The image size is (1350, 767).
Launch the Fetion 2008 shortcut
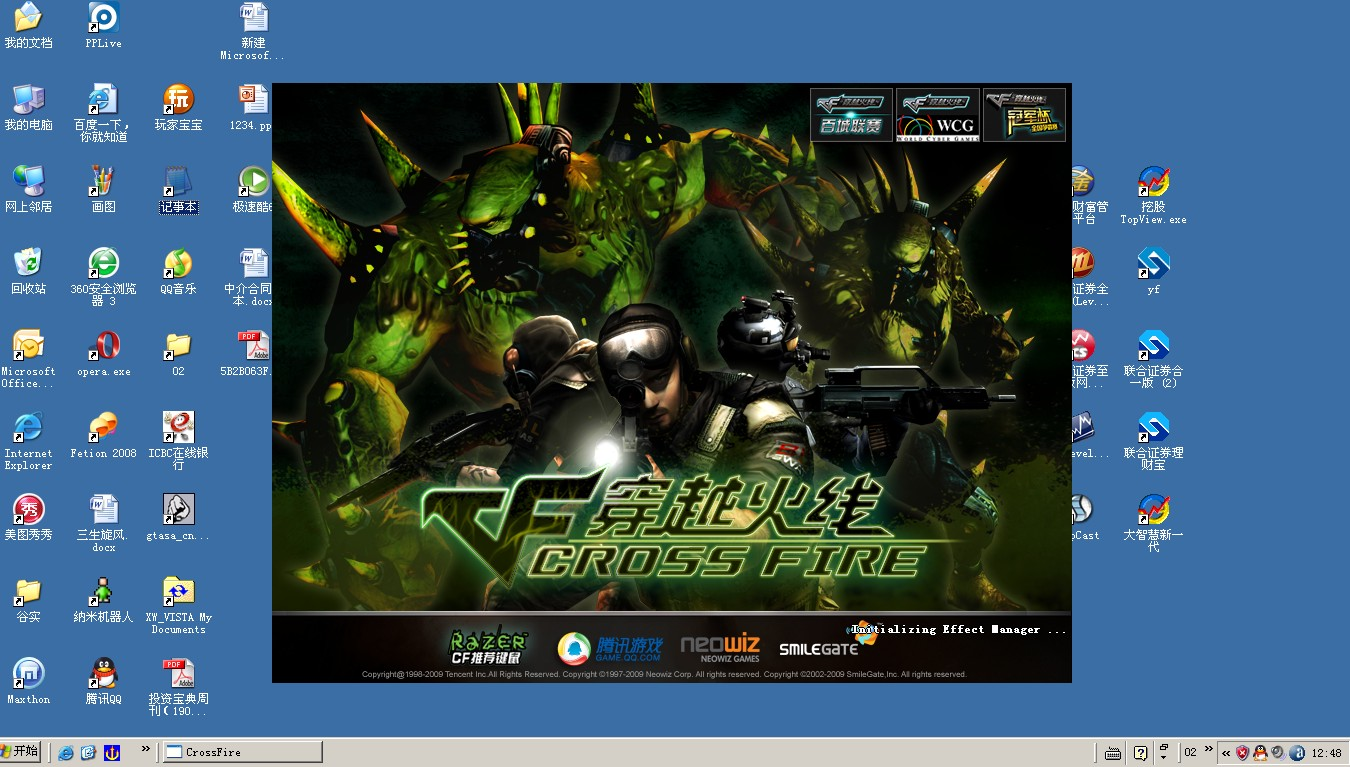click(x=103, y=436)
